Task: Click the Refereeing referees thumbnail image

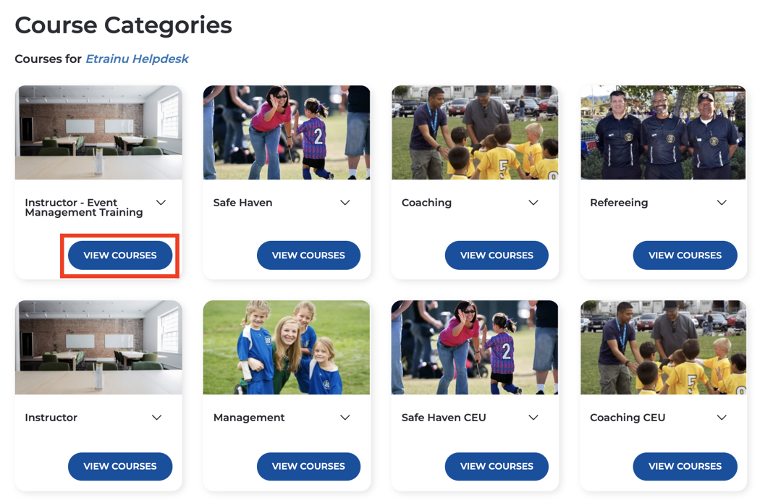Action: coord(663,132)
